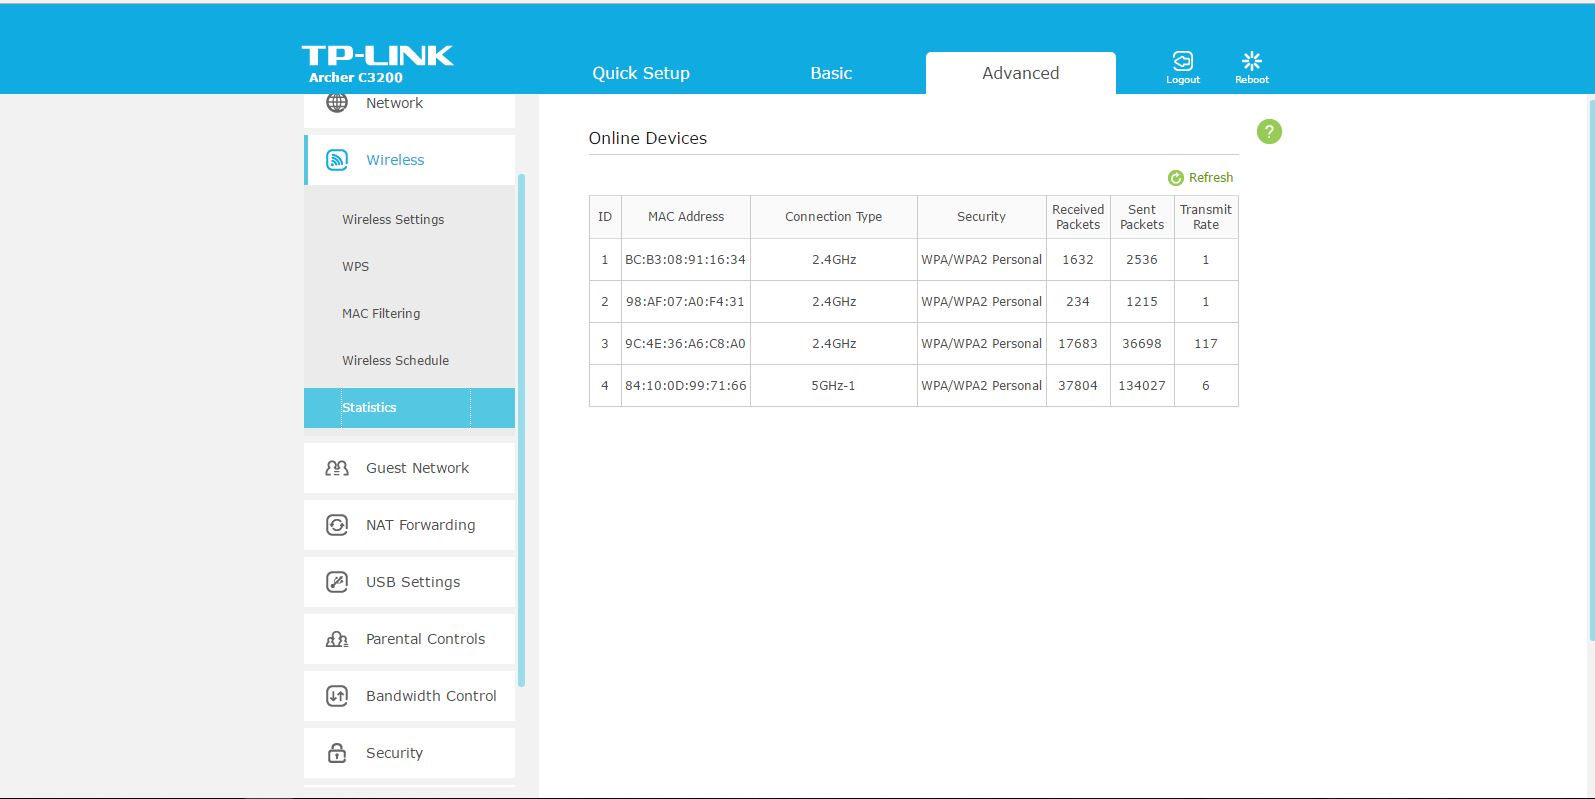
Task: Open the Bandwidth Control section
Action: pos(409,696)
